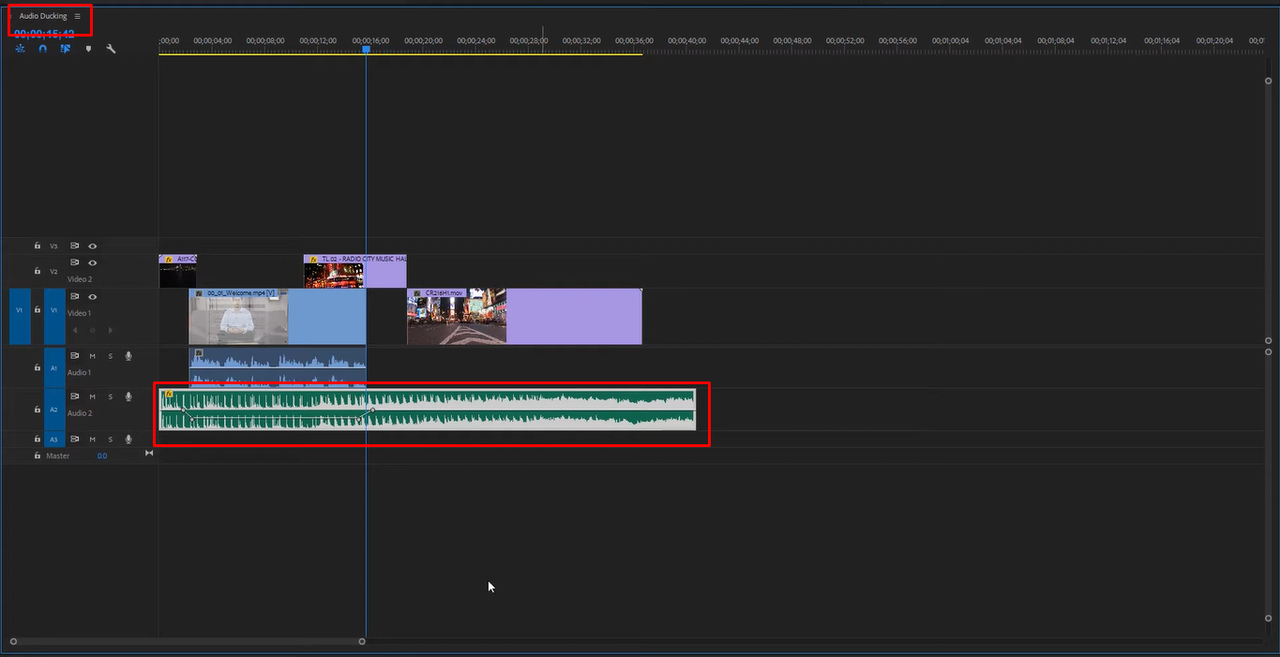Toggle sync lock for Audio 2
Screen dimensions: 1280x657
pos(74,397)
